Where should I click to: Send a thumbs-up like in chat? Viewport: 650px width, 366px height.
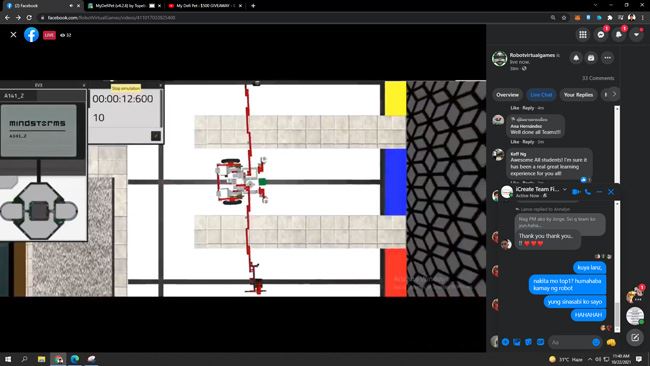(611, 342)
